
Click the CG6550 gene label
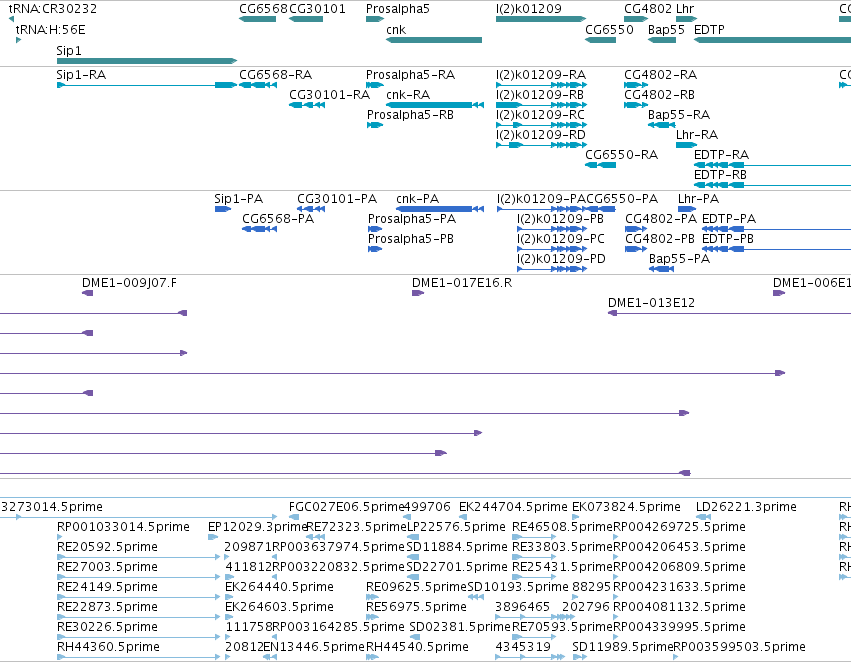click(x=609, y=29)
